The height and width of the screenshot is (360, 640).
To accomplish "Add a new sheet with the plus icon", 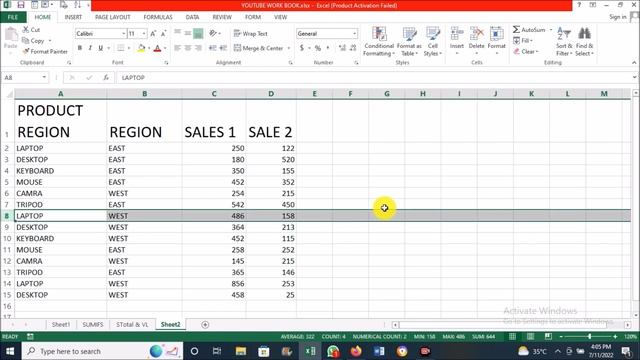I will coord(205,324).
